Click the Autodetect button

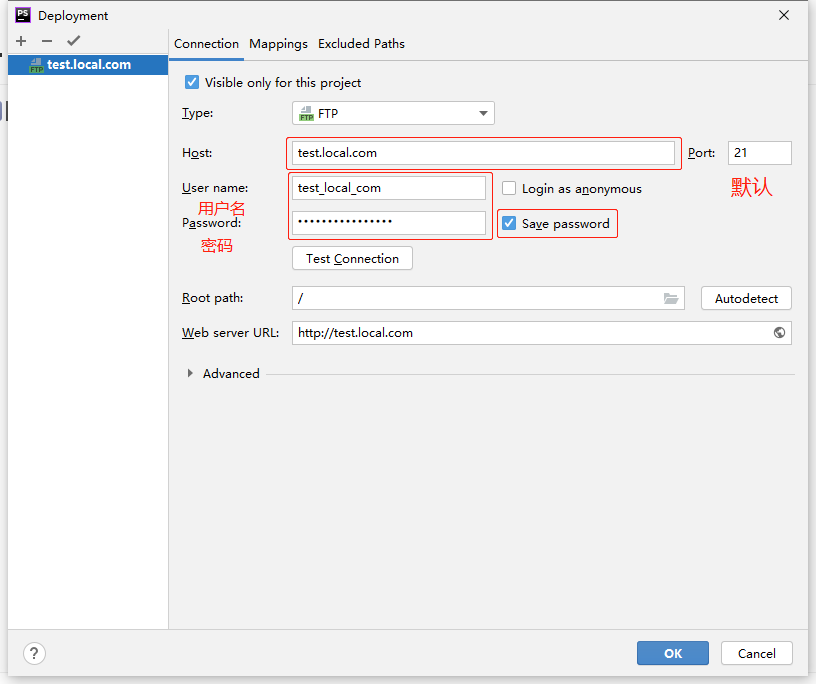pyautogui.click(x=746, y=298)
